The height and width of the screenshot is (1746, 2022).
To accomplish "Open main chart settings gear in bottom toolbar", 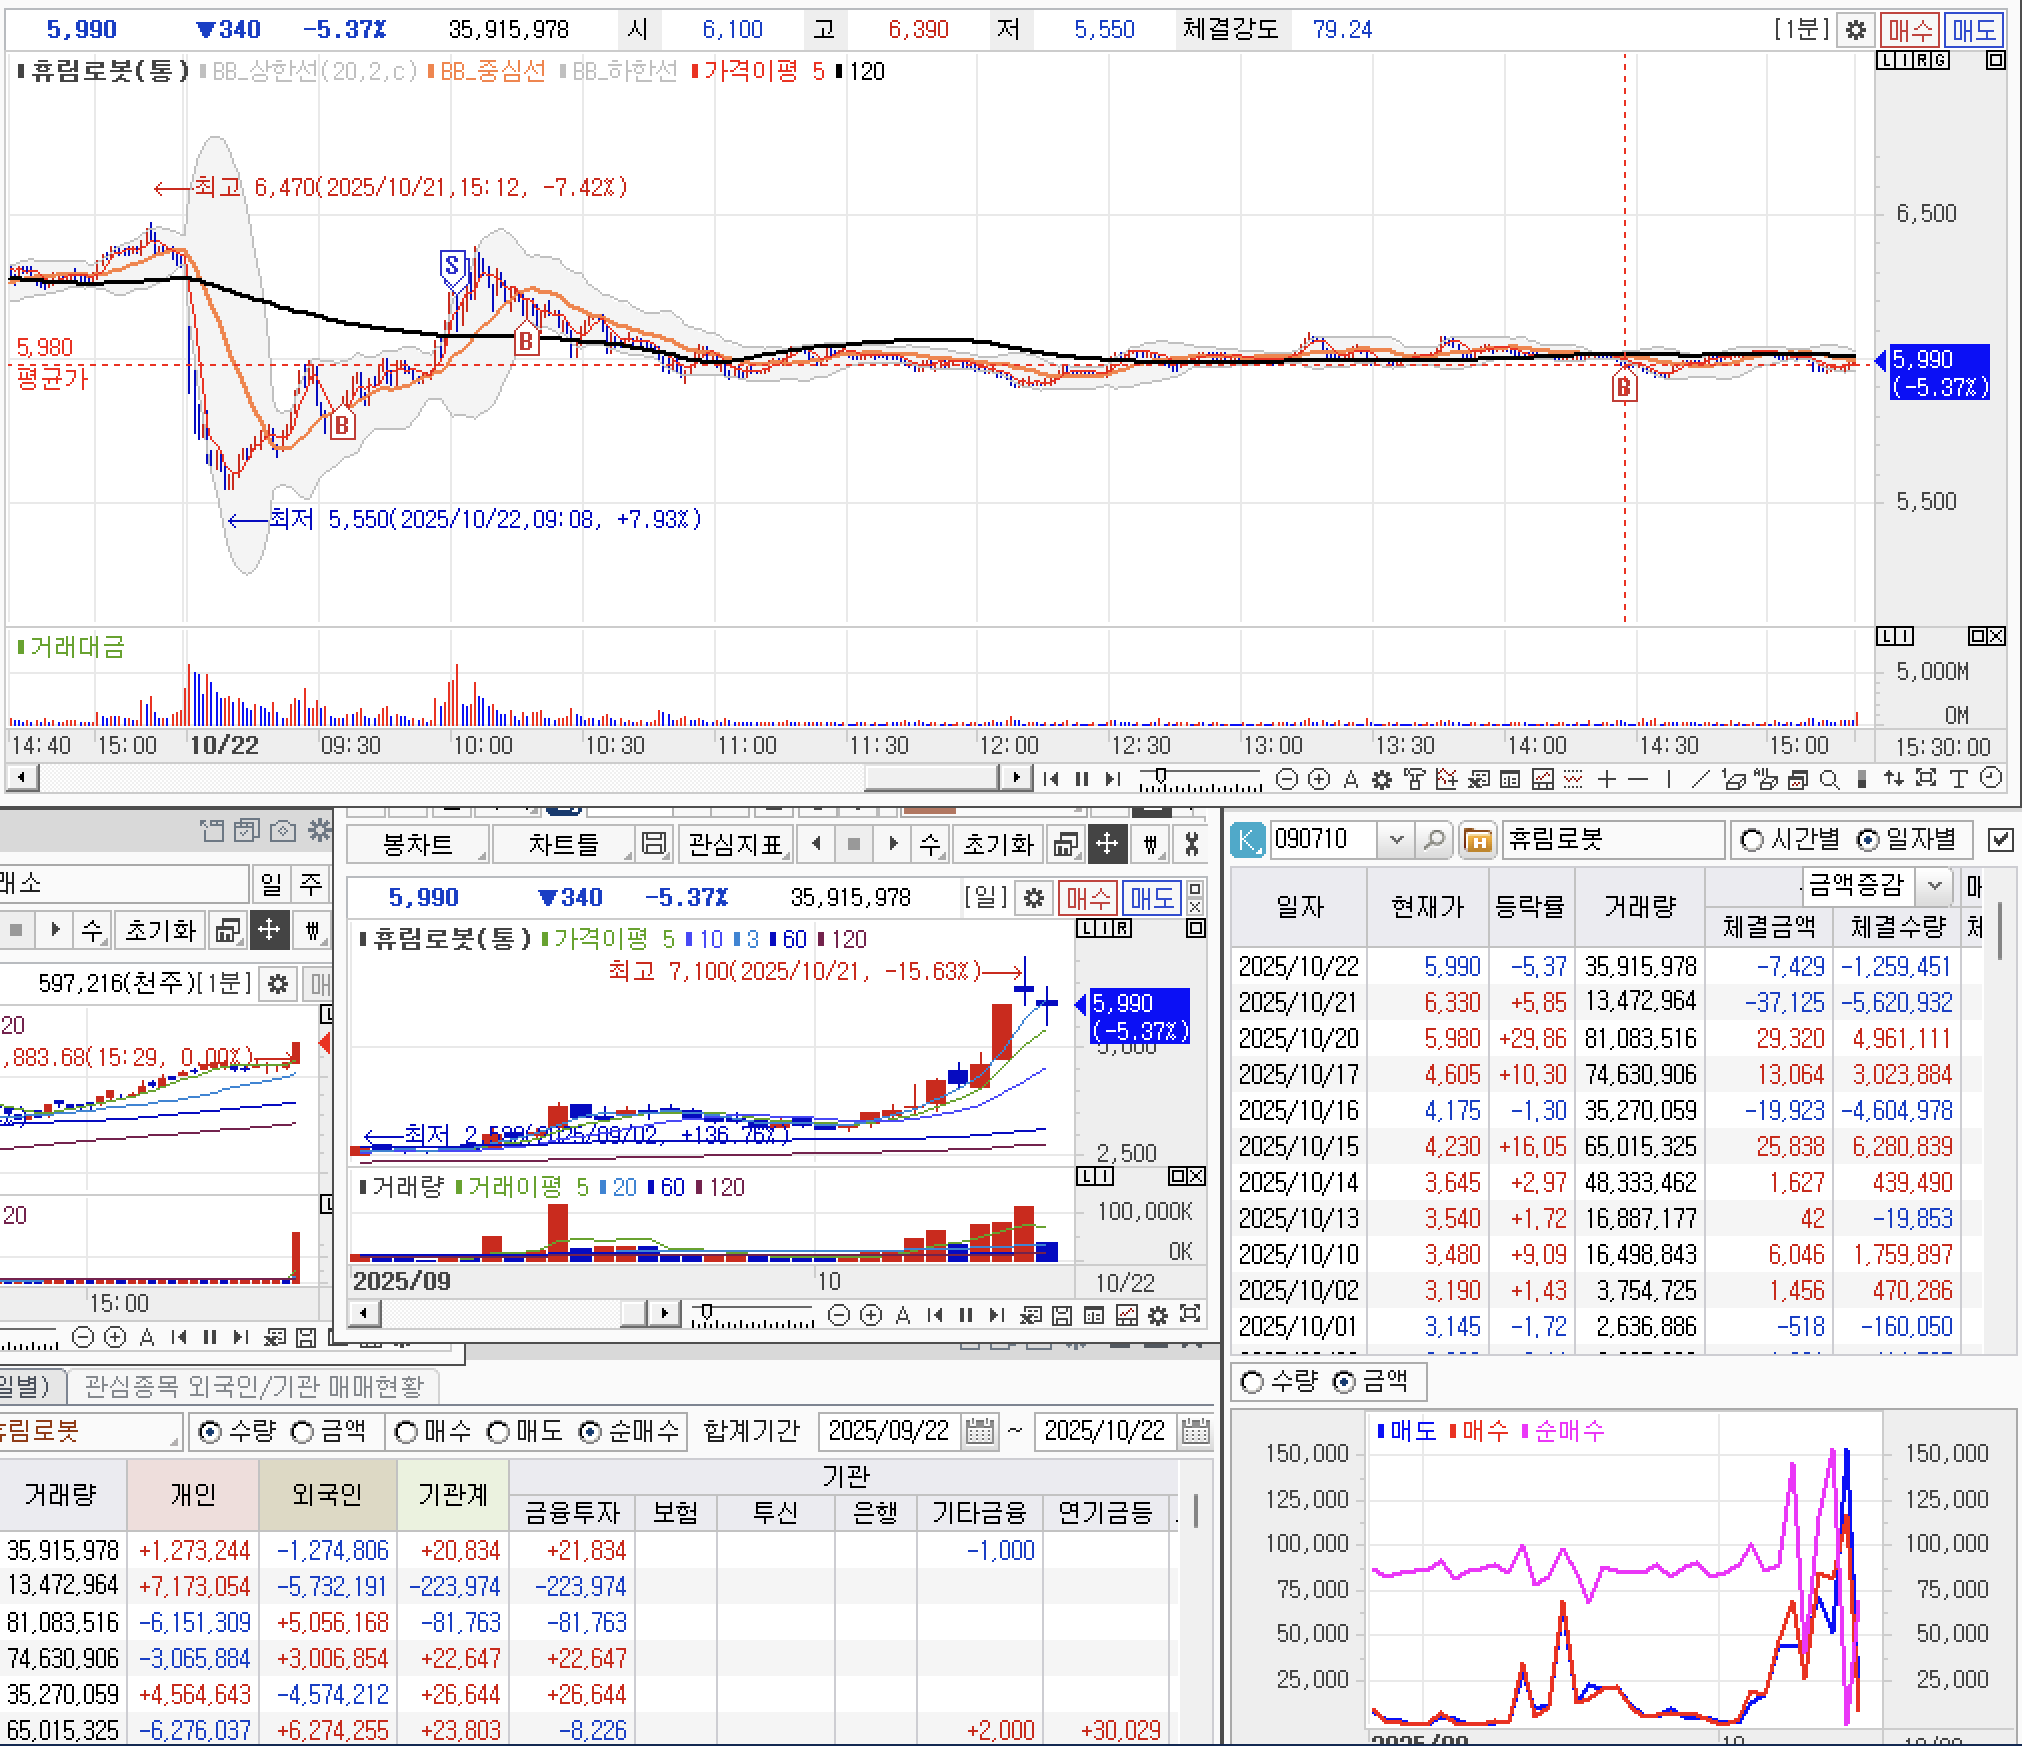I will coord(1382,779).
